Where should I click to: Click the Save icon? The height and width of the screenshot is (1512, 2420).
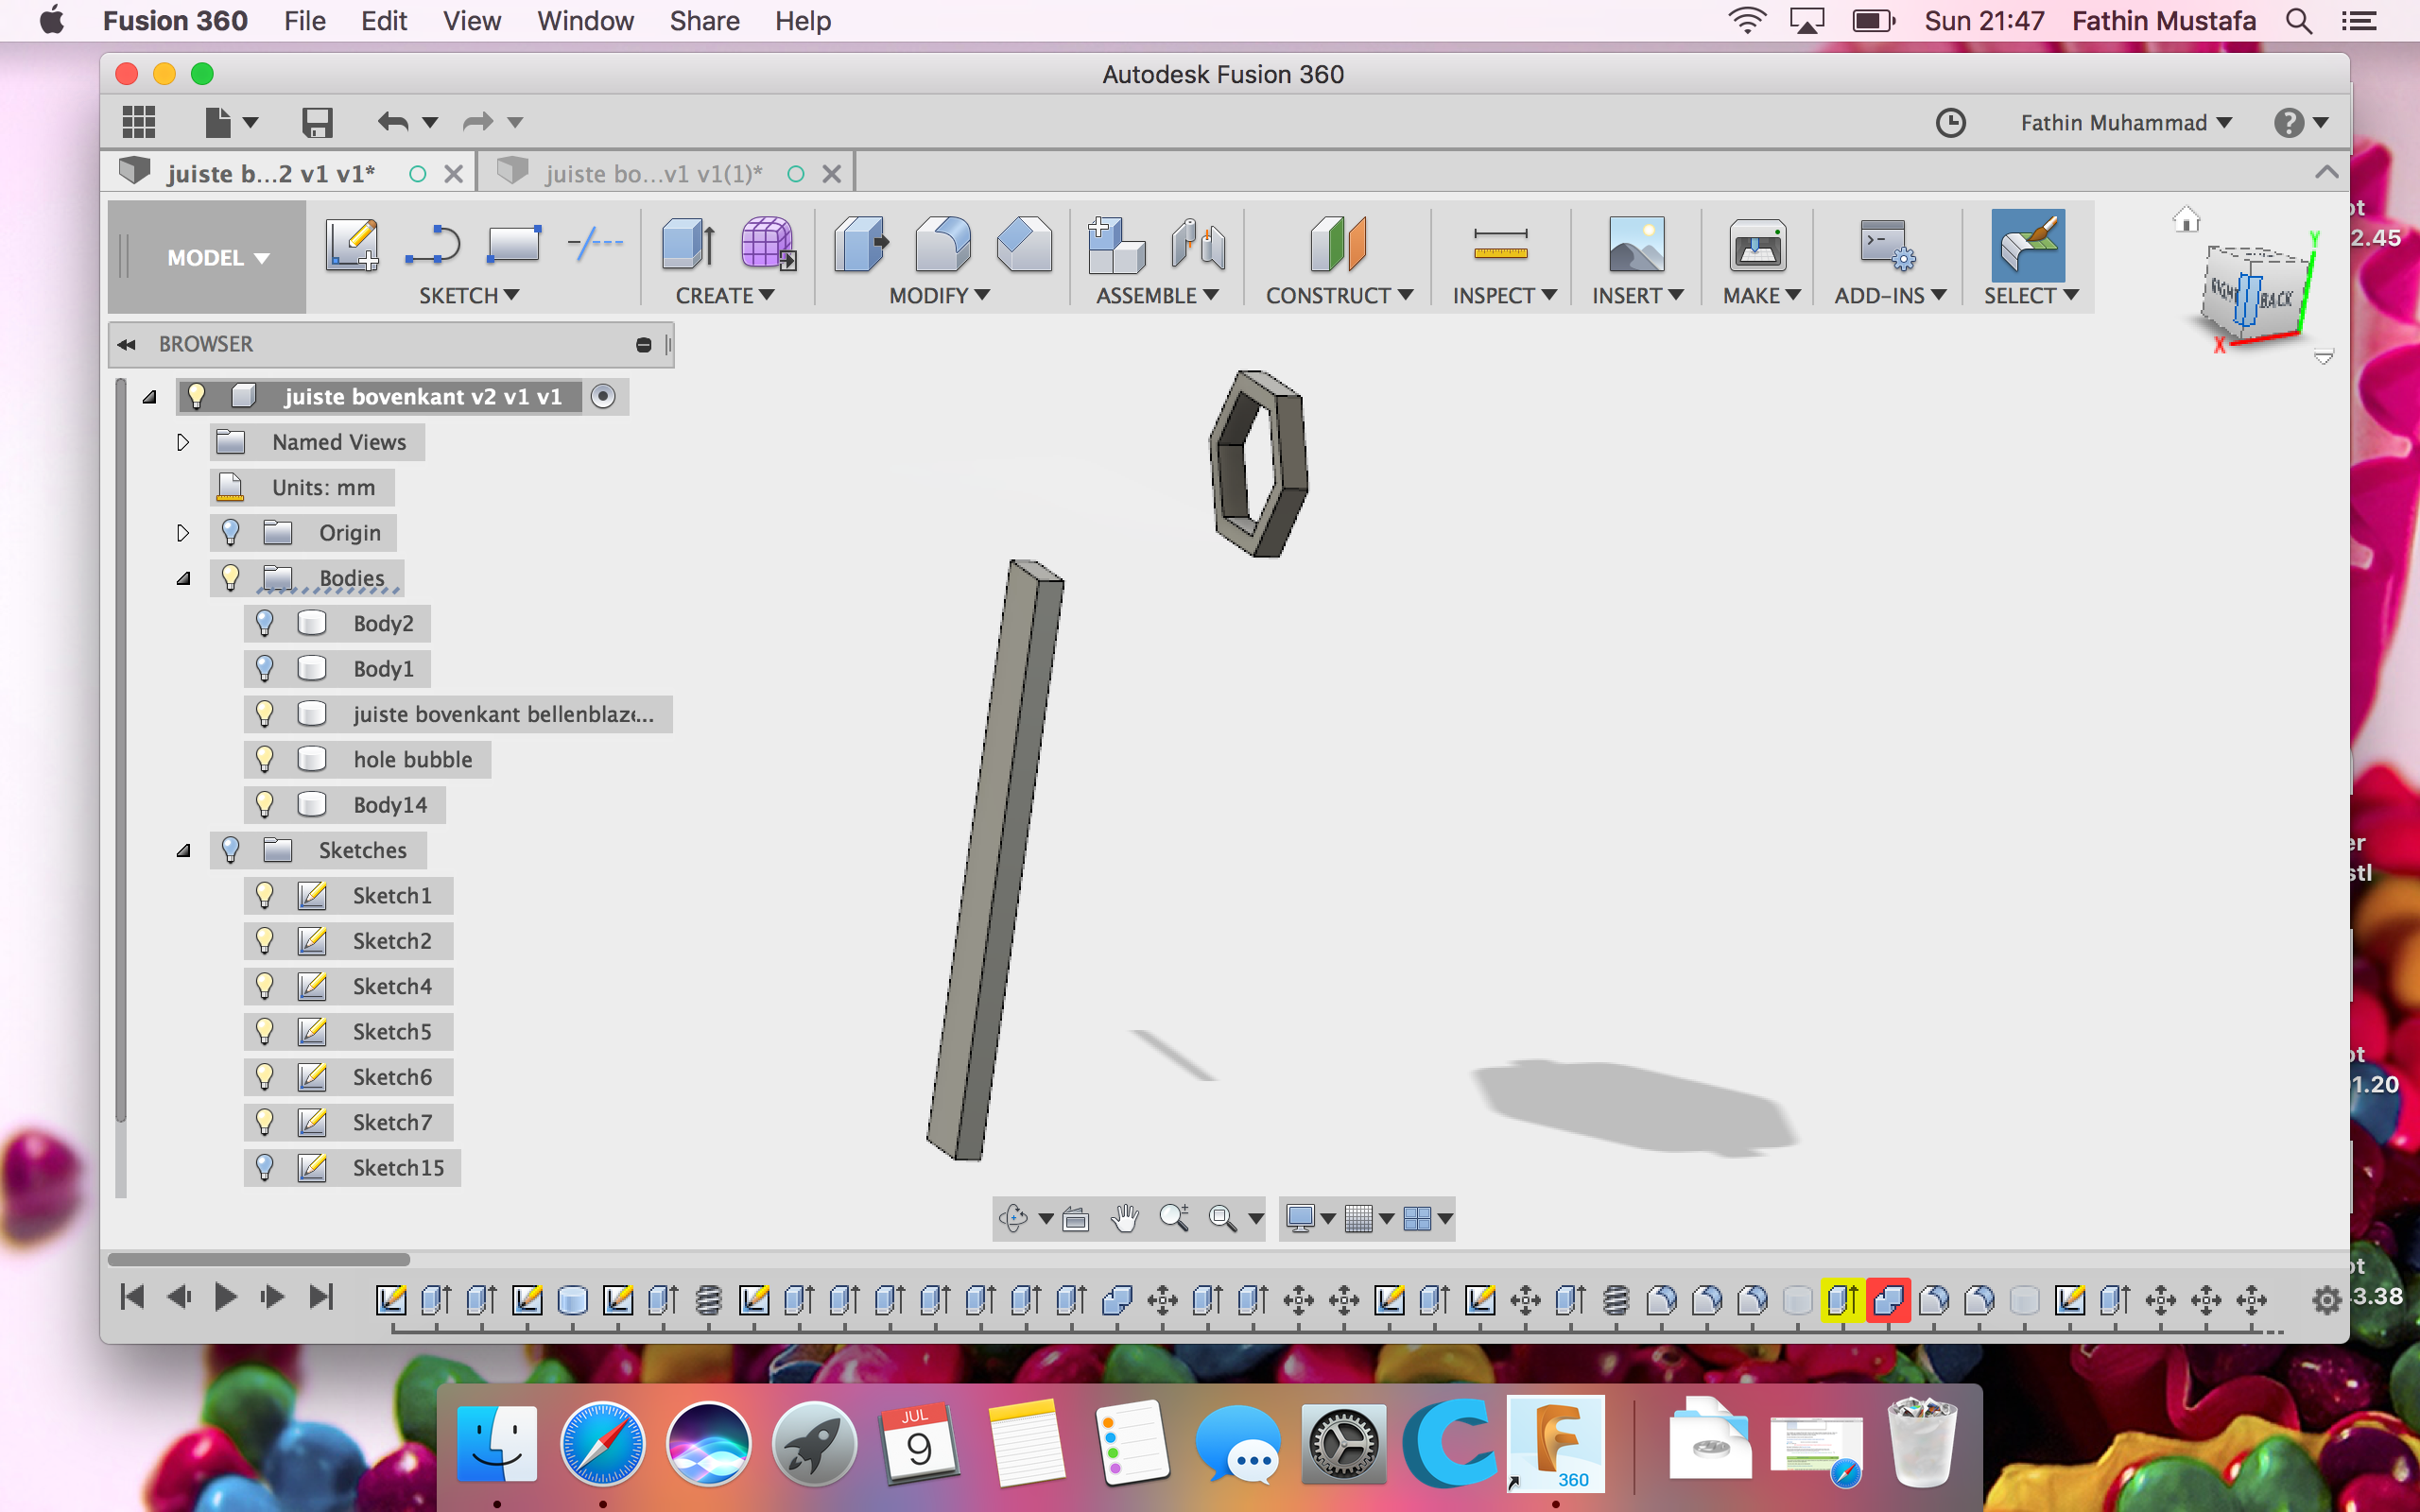[x=317, y=122]
